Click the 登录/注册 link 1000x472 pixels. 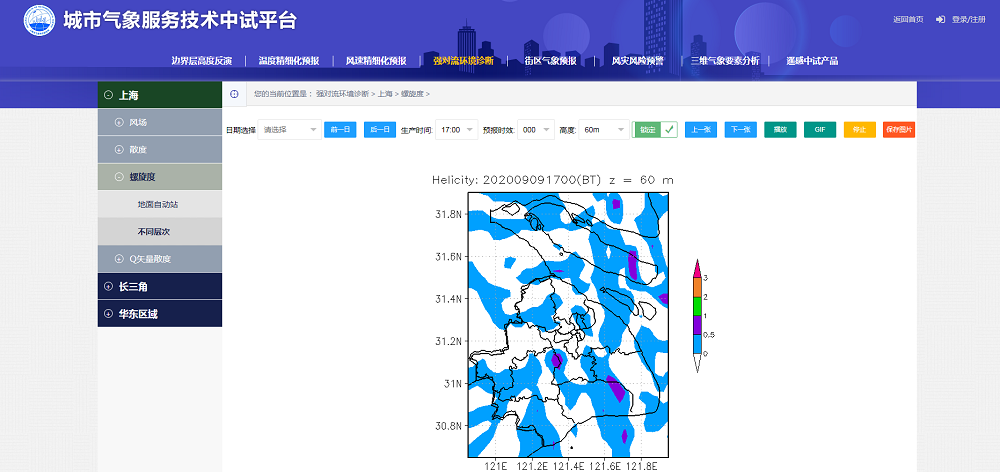pyautogui.click(x=969, y=20)
